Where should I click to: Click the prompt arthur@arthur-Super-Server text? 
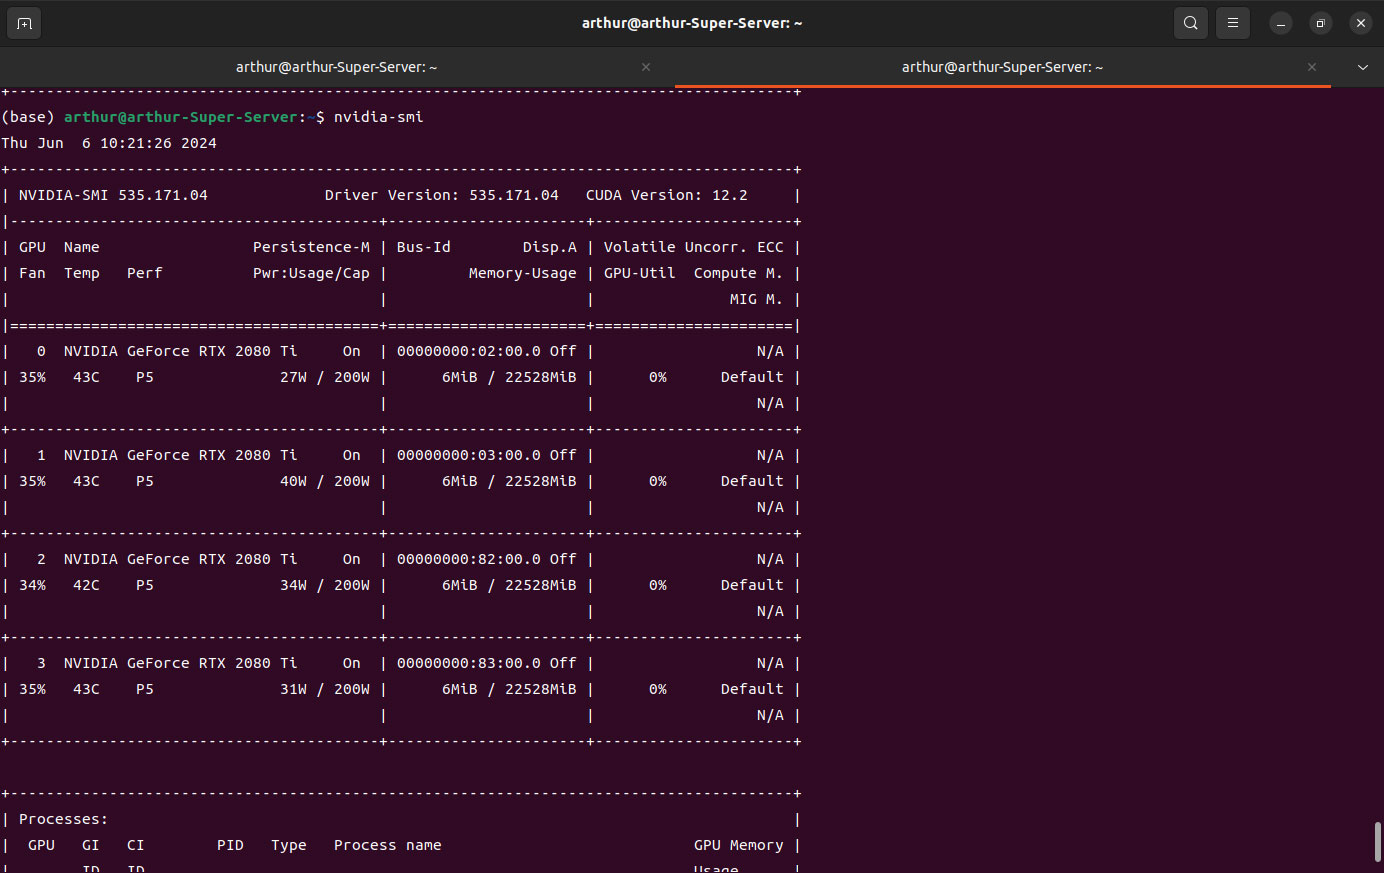(x=180, y=117)
